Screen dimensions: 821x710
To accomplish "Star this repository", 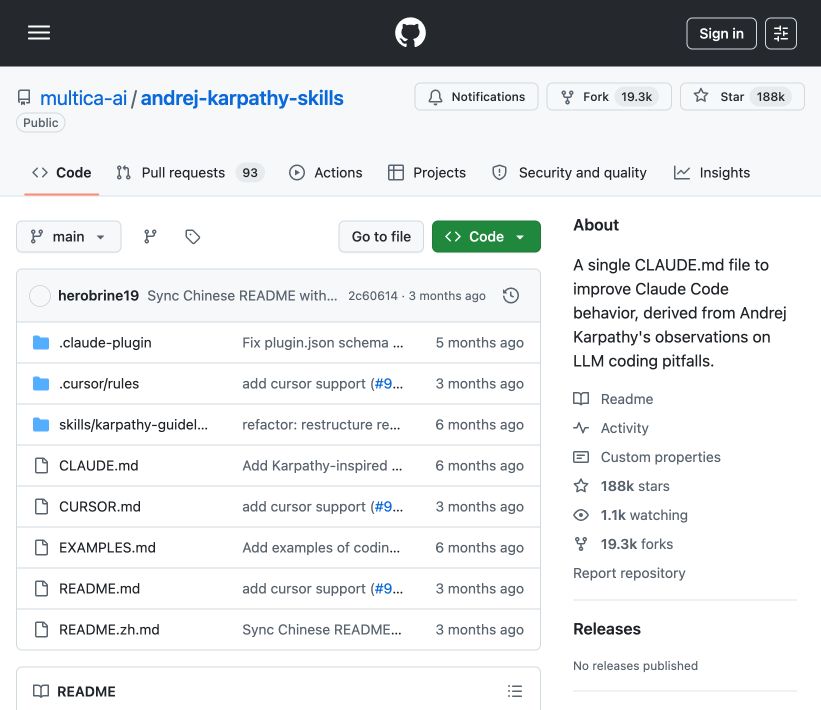I will tap(742, 97).
